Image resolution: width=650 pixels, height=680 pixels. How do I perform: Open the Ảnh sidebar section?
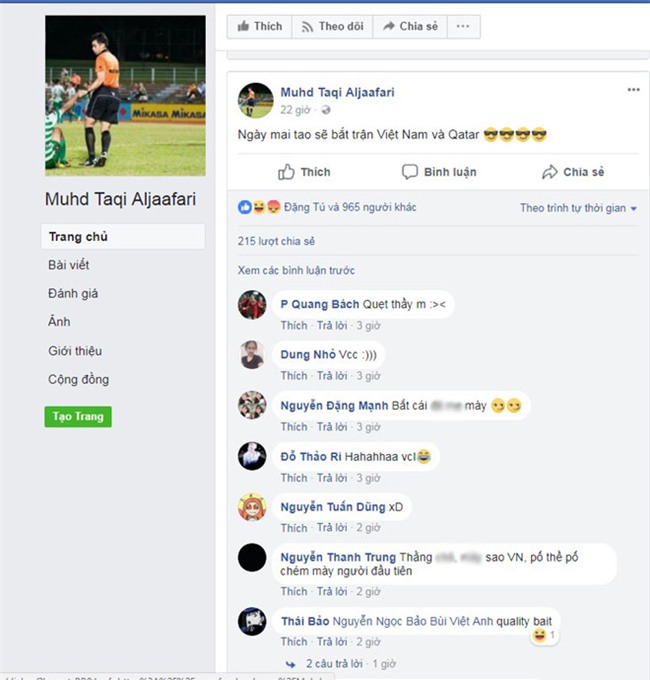point(59,322)
